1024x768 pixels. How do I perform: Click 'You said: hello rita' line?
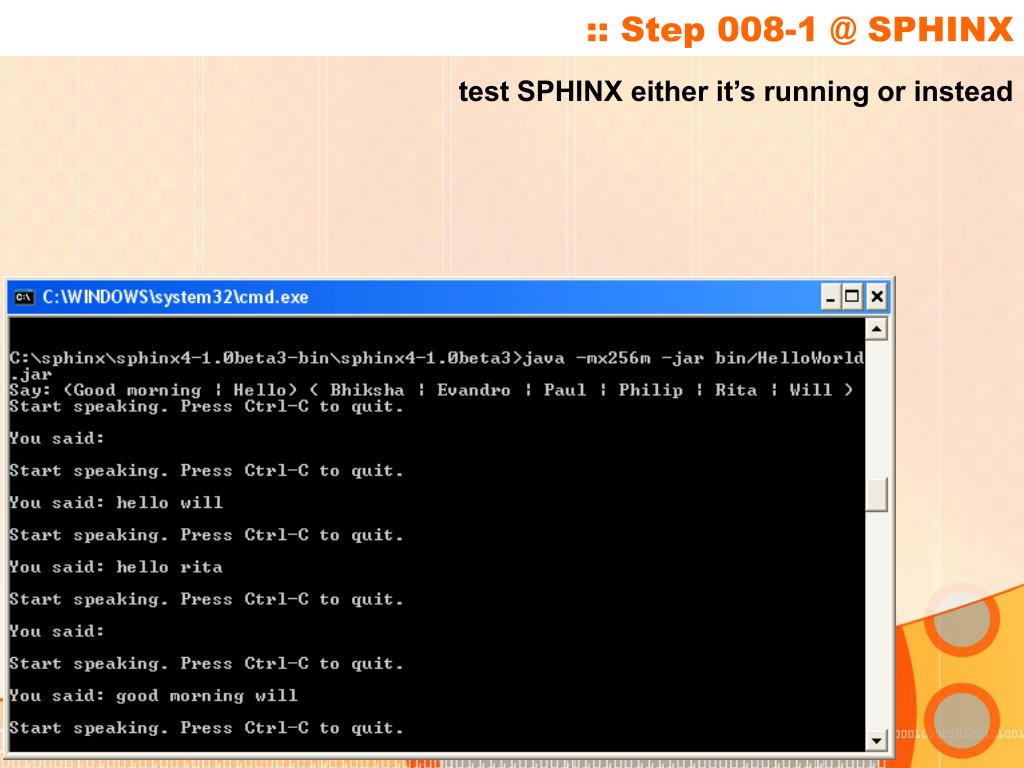click(116, 567)
